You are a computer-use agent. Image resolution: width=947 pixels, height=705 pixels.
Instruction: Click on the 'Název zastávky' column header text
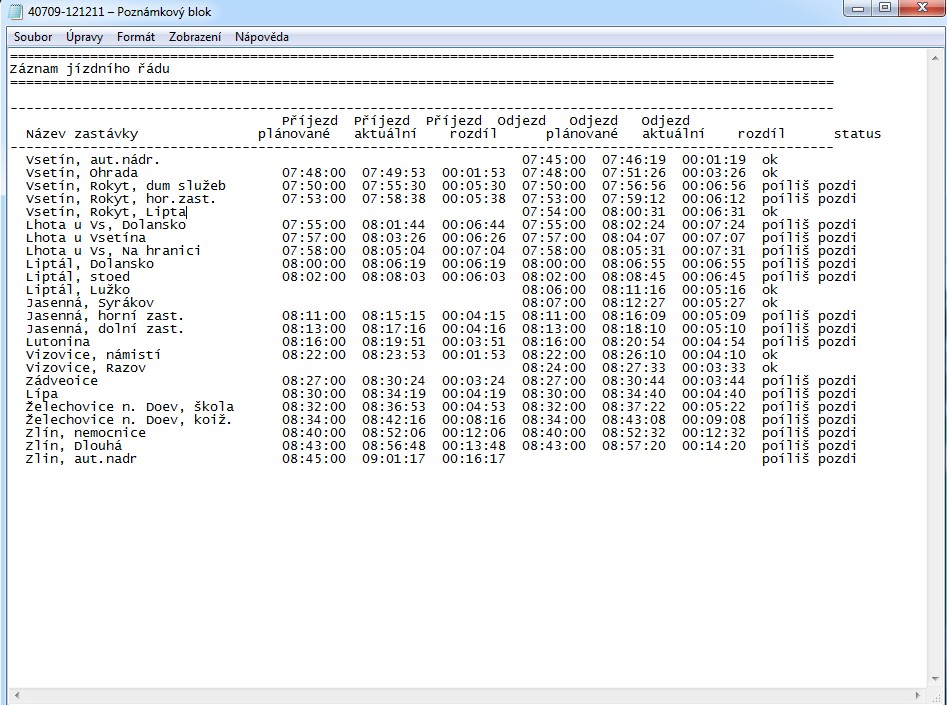(81, 134)
